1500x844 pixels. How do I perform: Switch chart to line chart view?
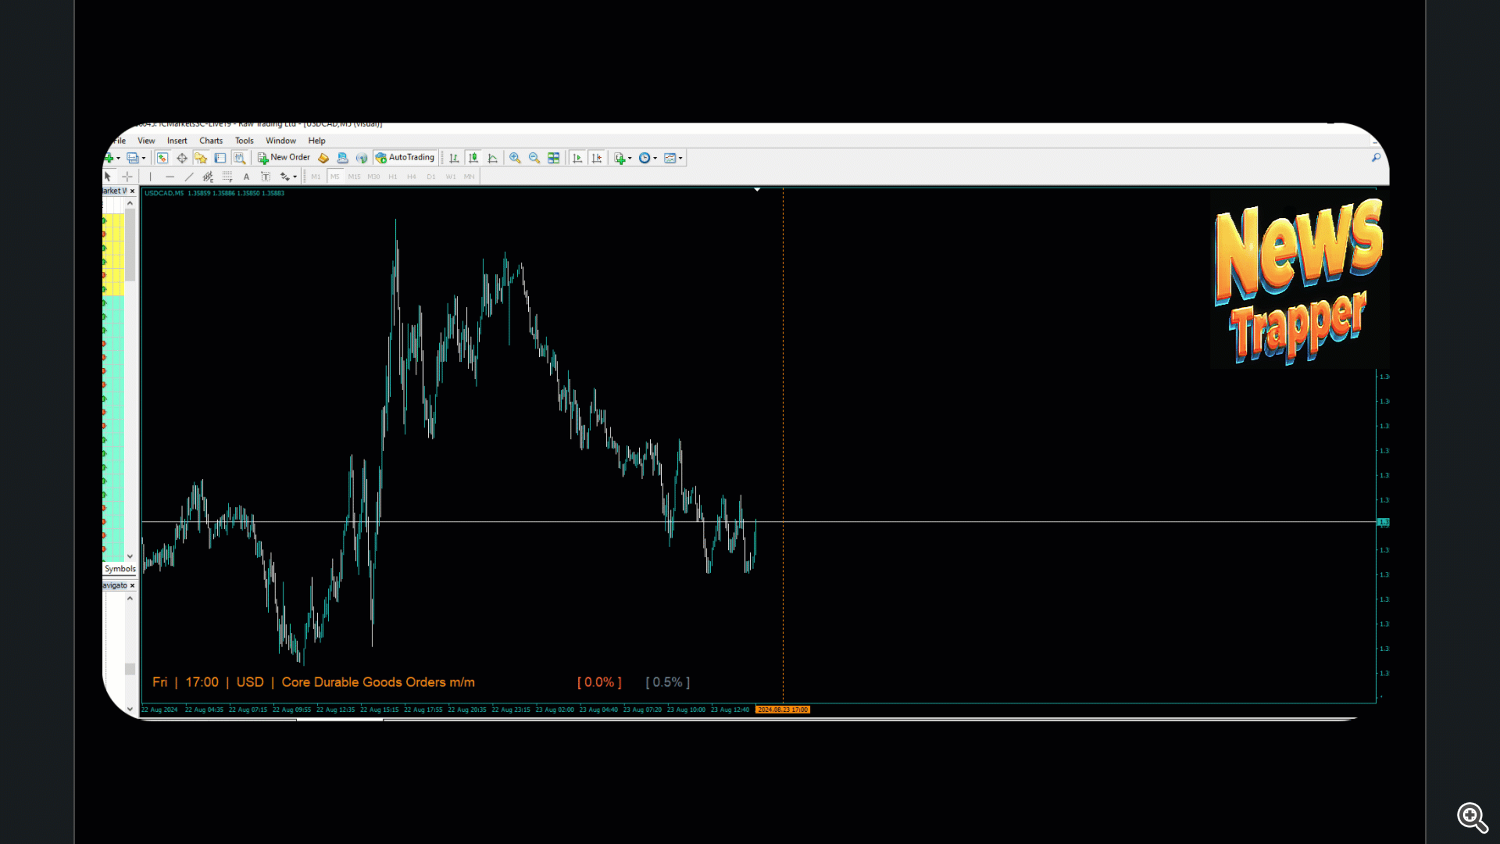click(x=492, y=158)
